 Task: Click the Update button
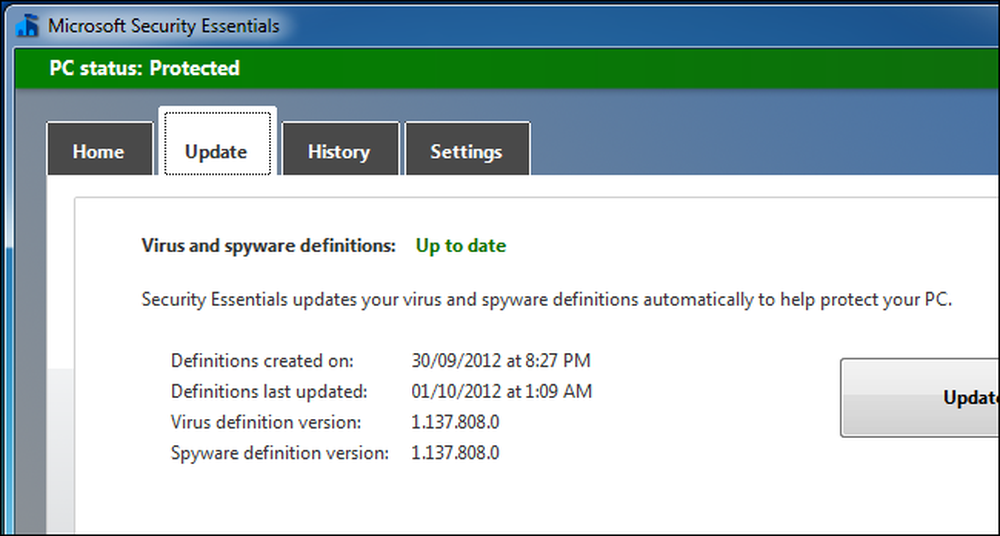point(920,398)
